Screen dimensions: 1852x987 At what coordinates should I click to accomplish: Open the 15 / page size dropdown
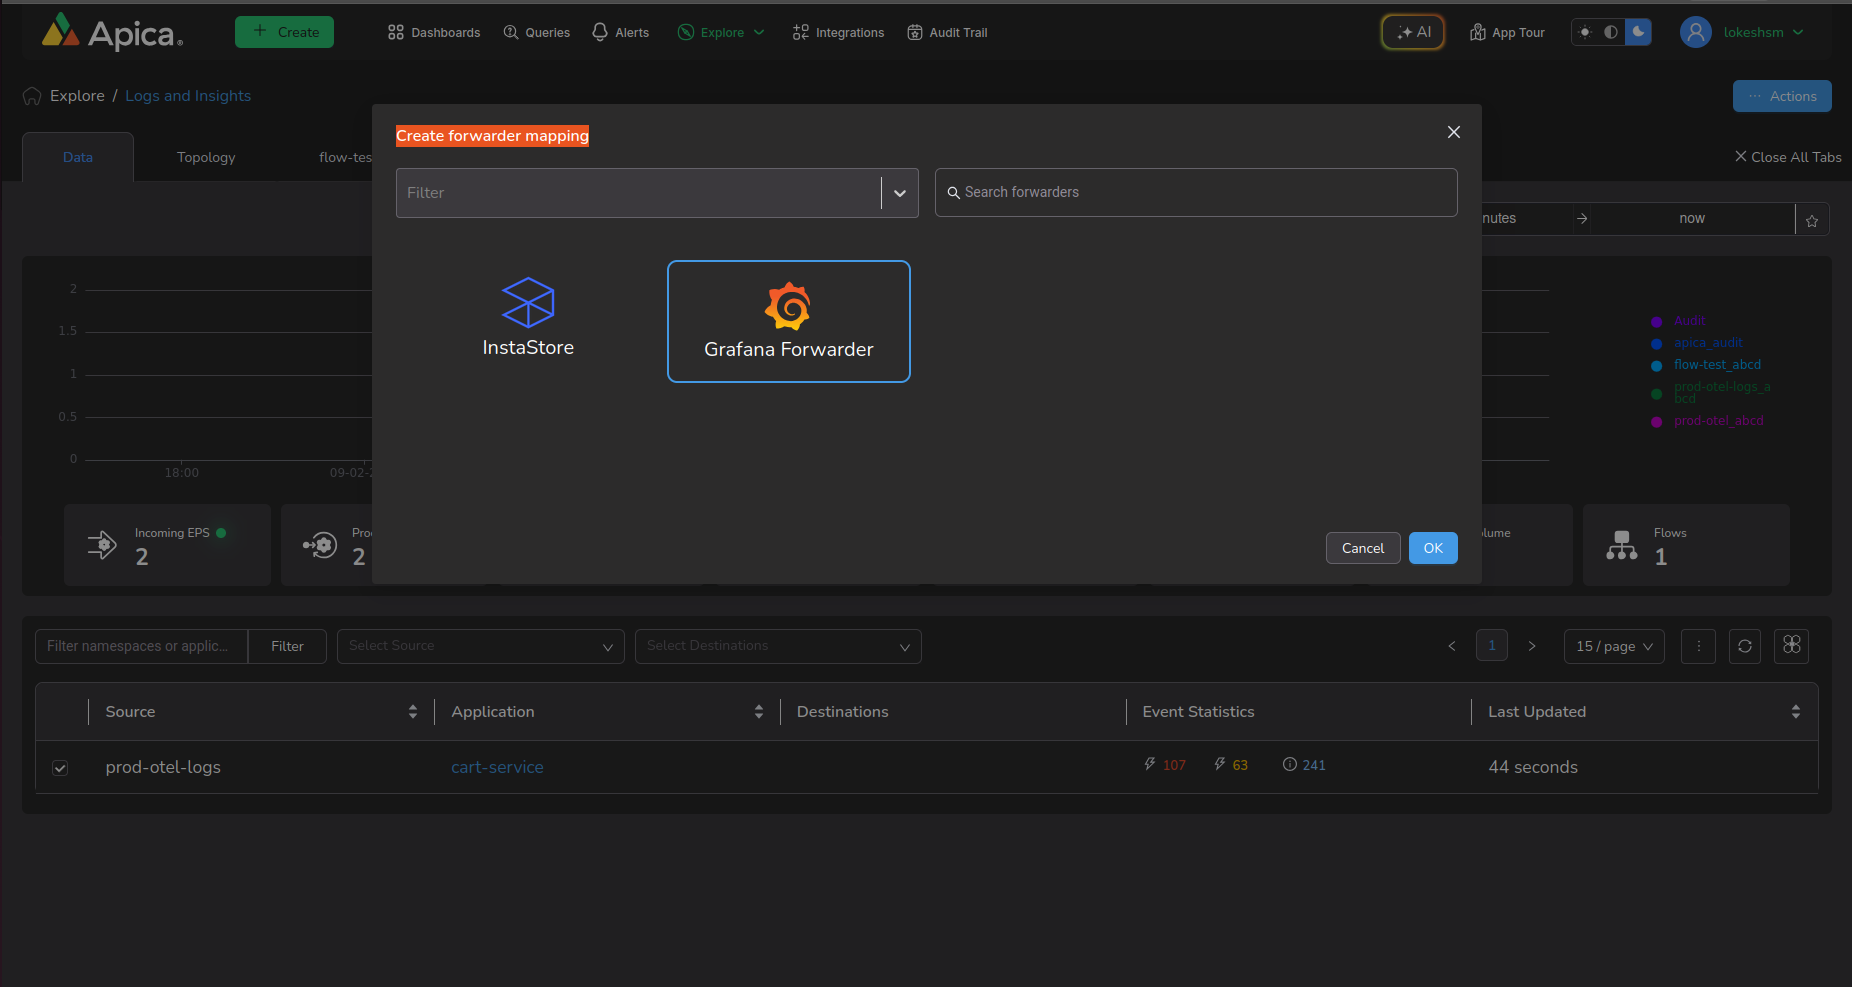pyautogui.click(x=1613, y=646)
